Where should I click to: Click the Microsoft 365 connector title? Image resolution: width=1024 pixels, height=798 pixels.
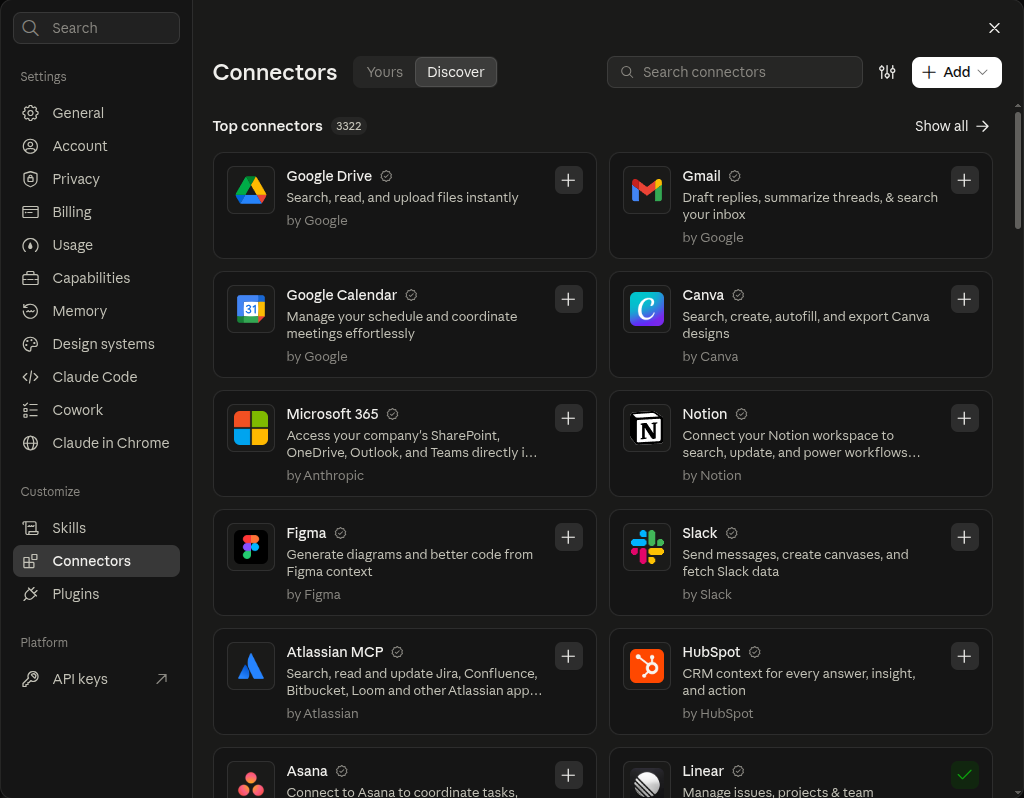coord(332,414)
